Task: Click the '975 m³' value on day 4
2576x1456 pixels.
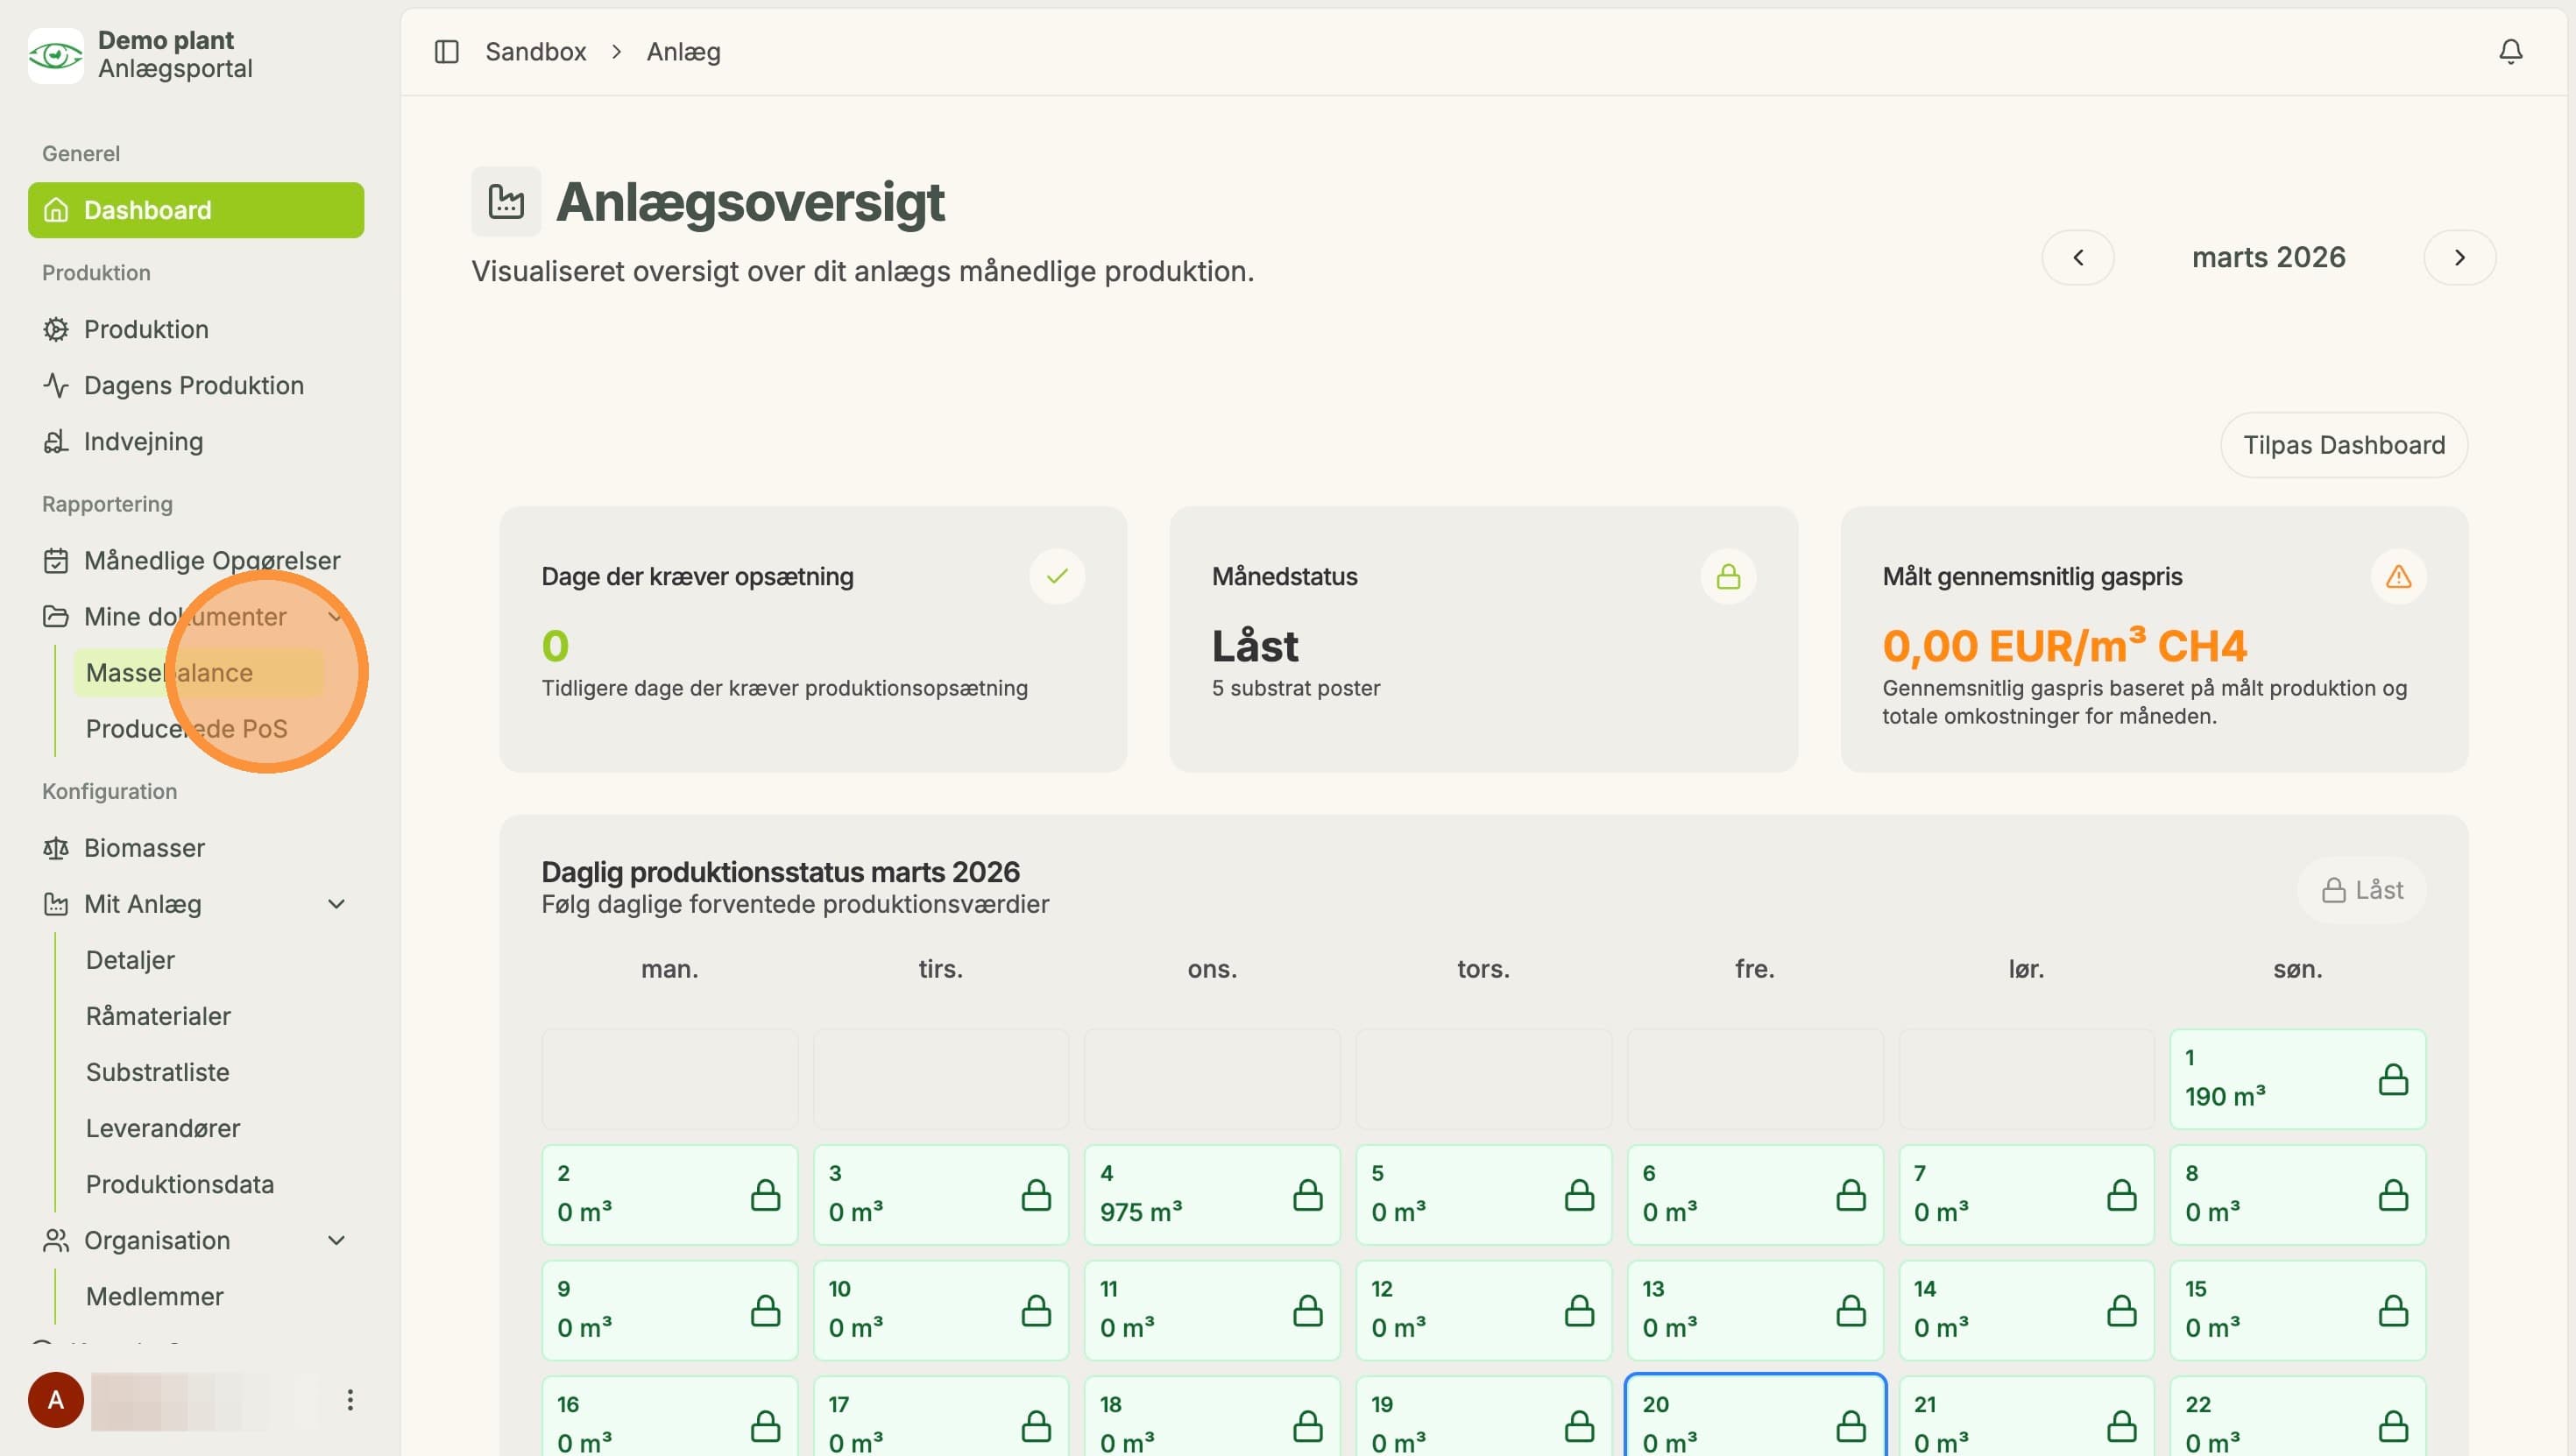Action: point(1141,1212)
